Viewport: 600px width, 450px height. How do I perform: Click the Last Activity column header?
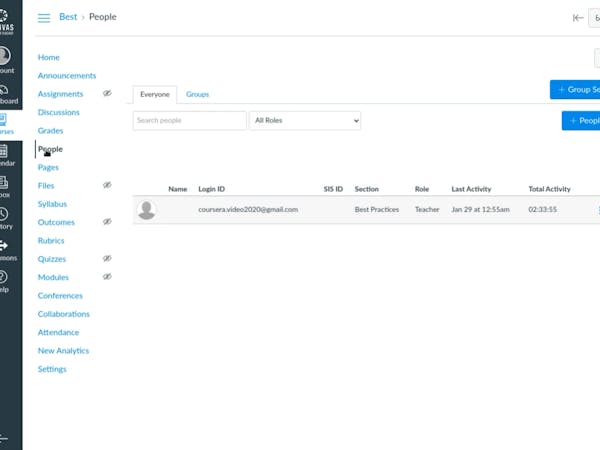(x=471, y=189)
